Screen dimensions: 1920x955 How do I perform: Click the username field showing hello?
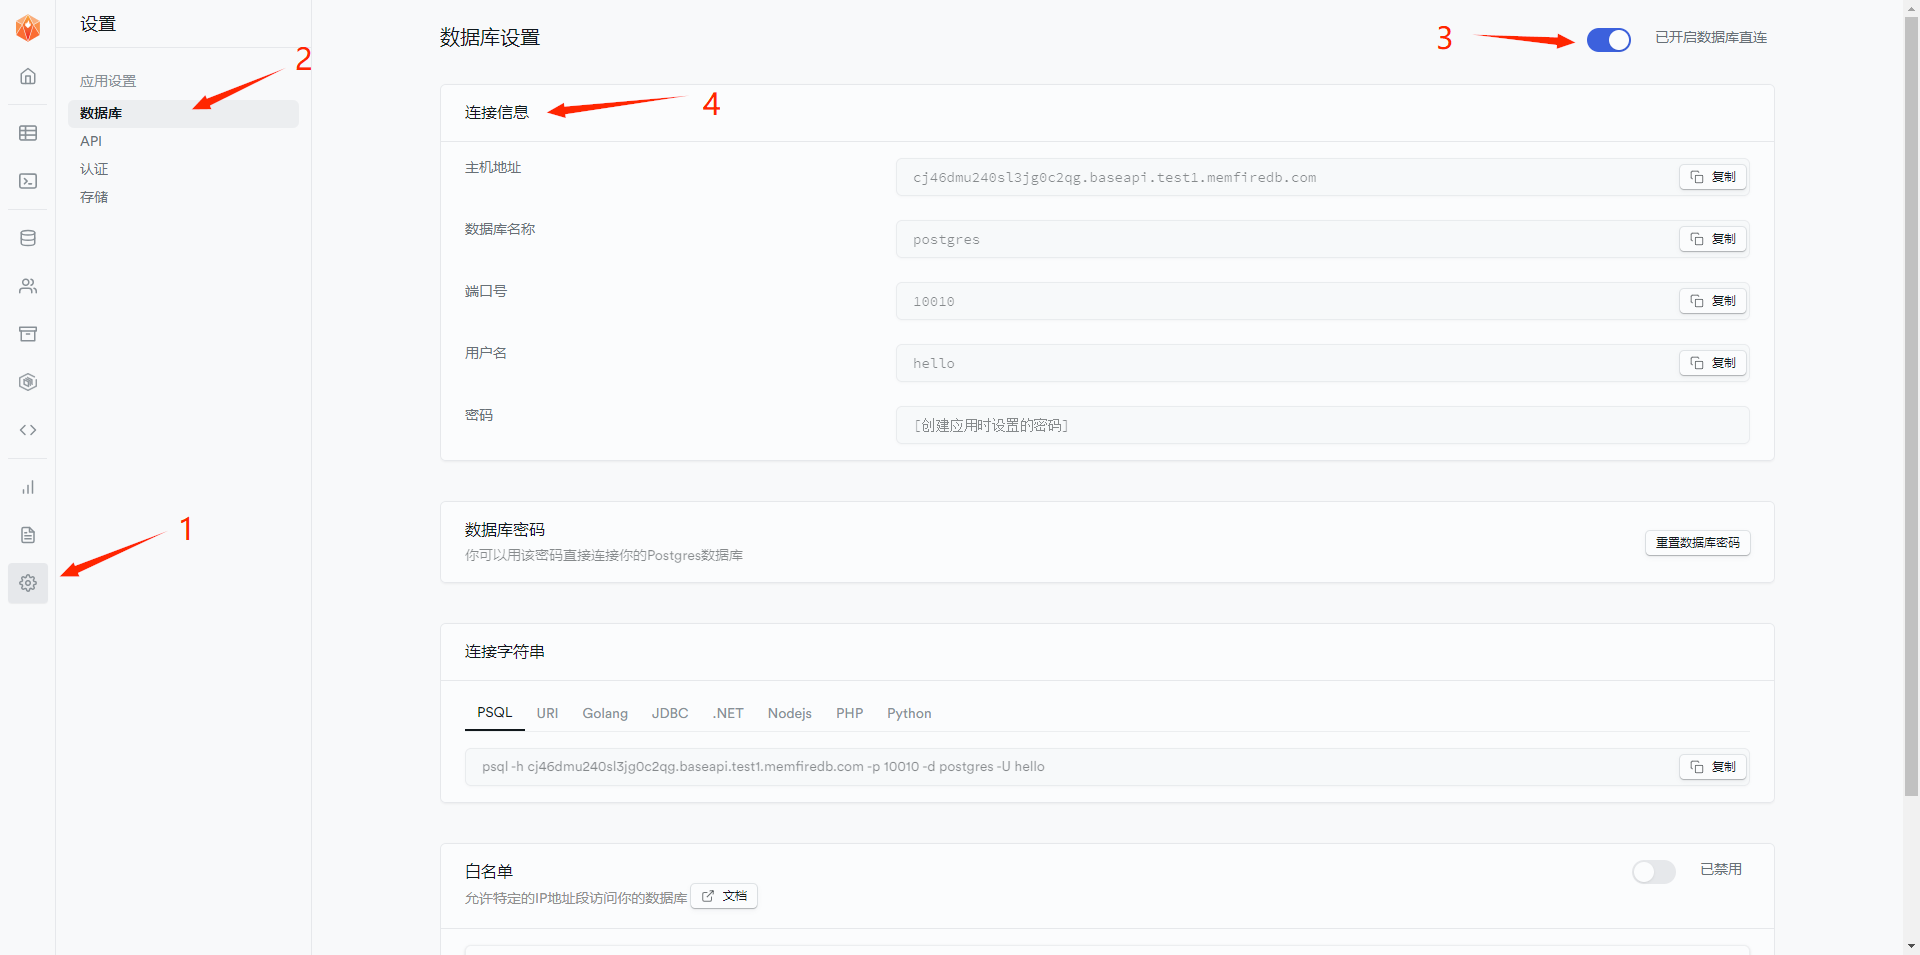[x=1322, y=363]
